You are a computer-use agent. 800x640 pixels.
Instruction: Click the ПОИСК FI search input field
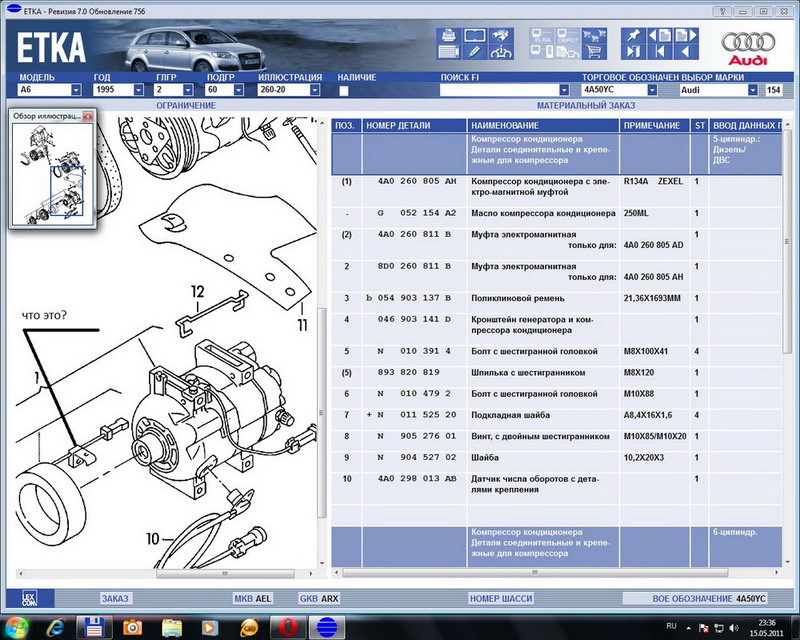pyautogui.click(x=499, y=90)
